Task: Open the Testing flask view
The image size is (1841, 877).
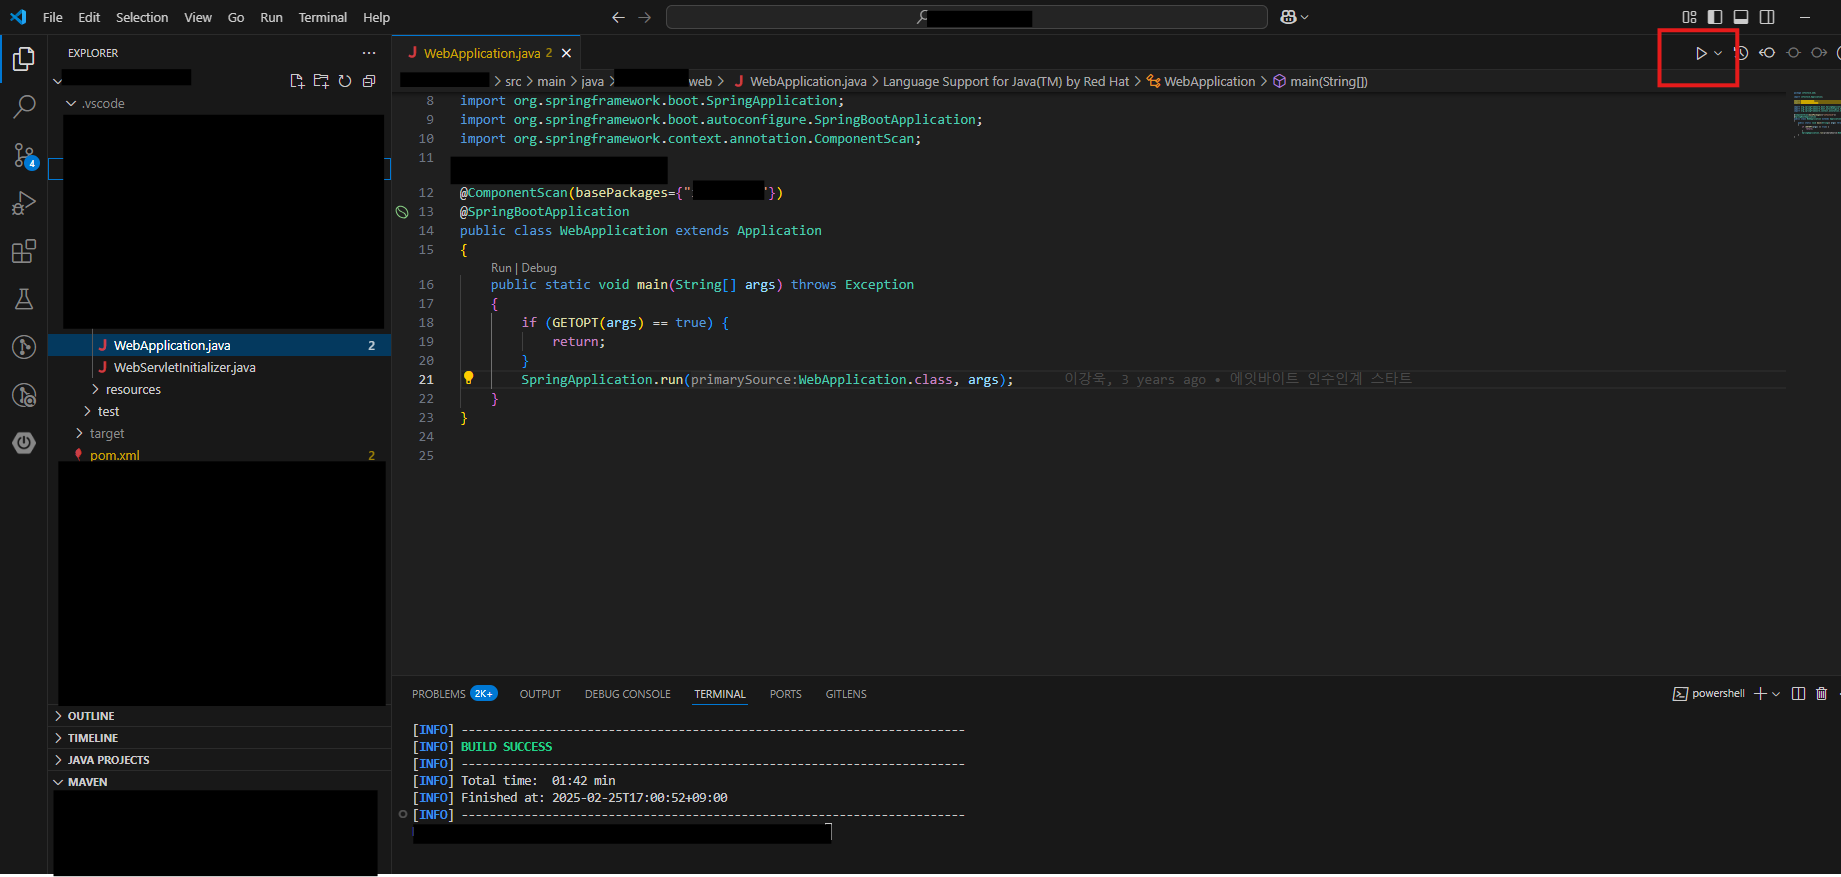Action: [x=24, y=299]
